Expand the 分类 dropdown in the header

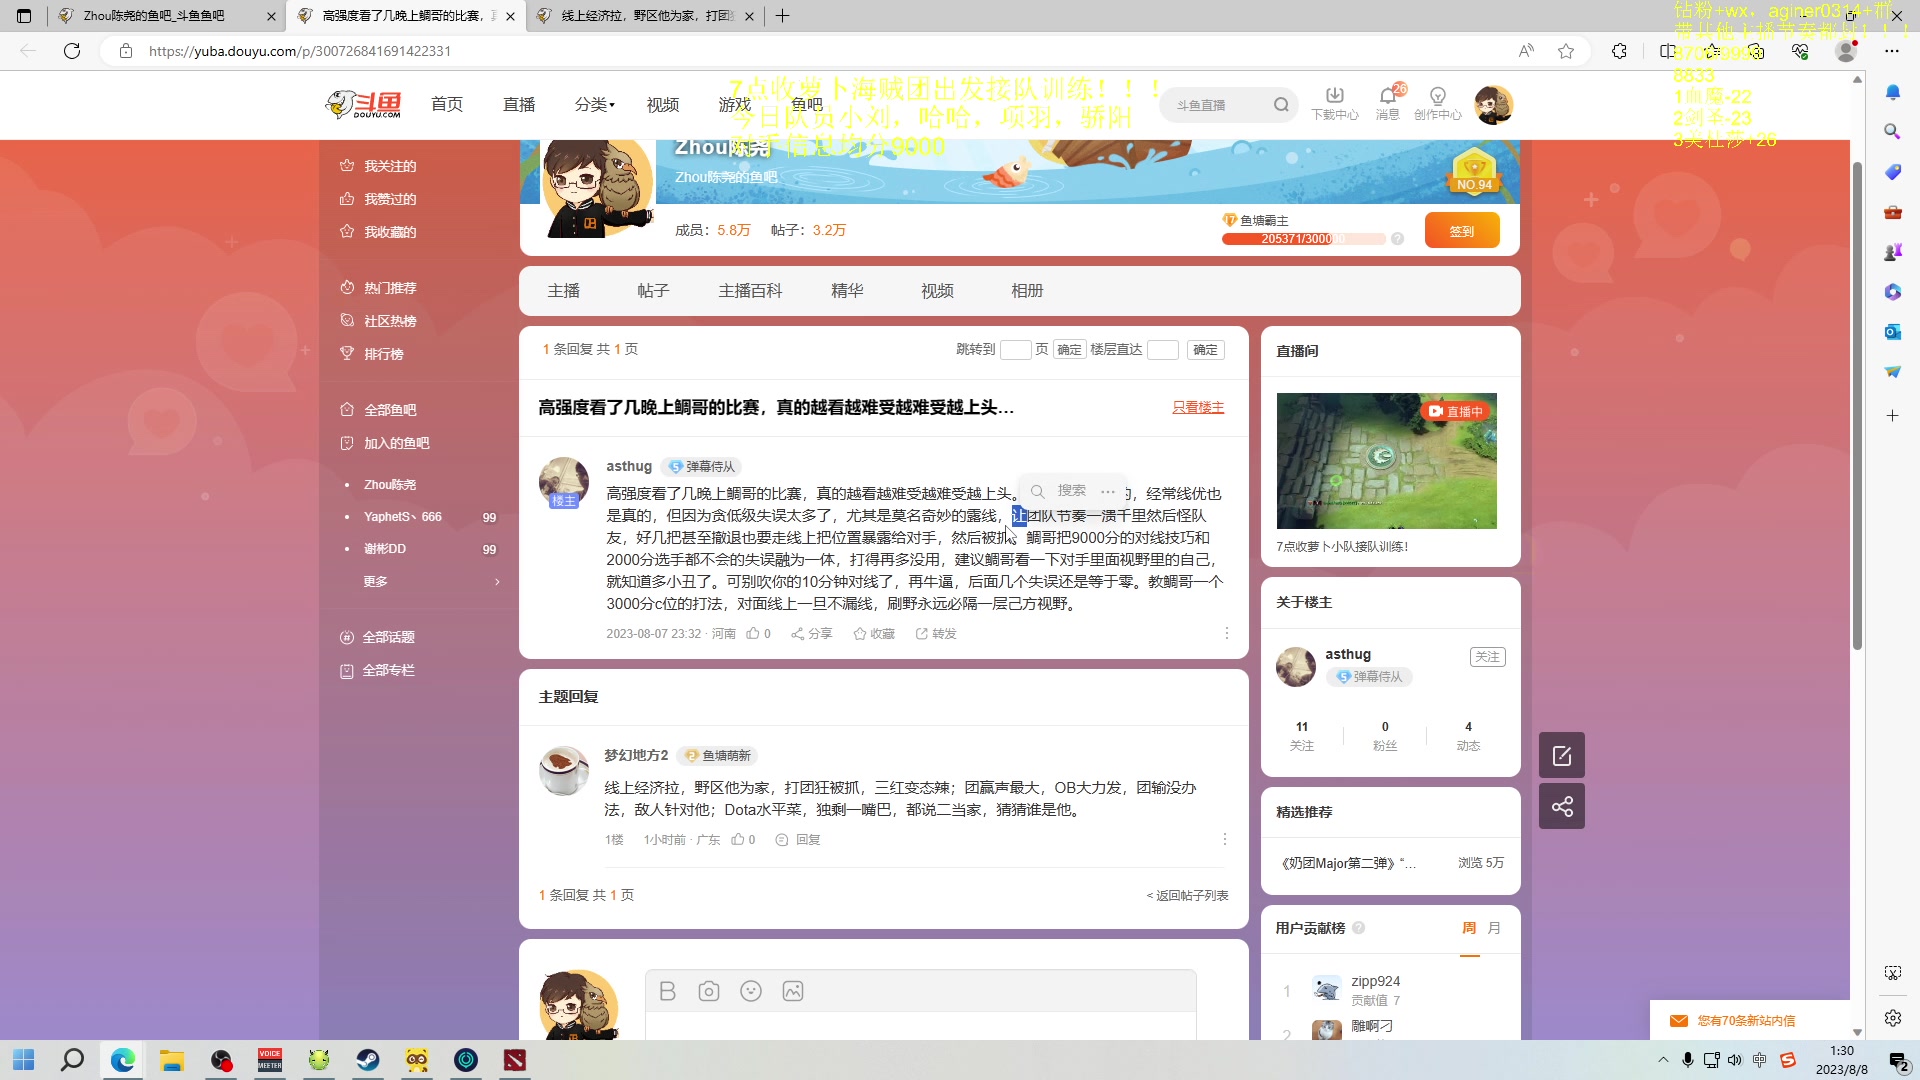(595, 105)
